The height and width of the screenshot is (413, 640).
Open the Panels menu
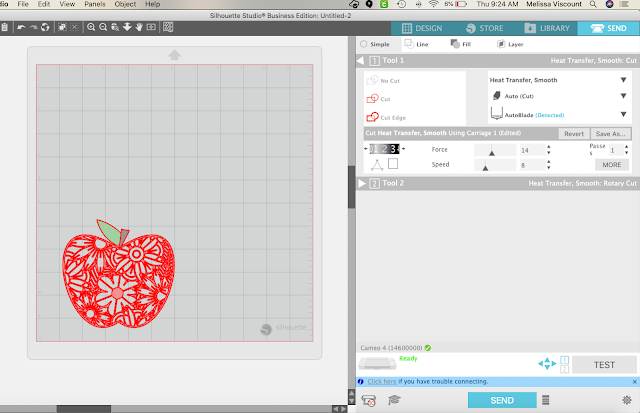(x=95, y=4)
